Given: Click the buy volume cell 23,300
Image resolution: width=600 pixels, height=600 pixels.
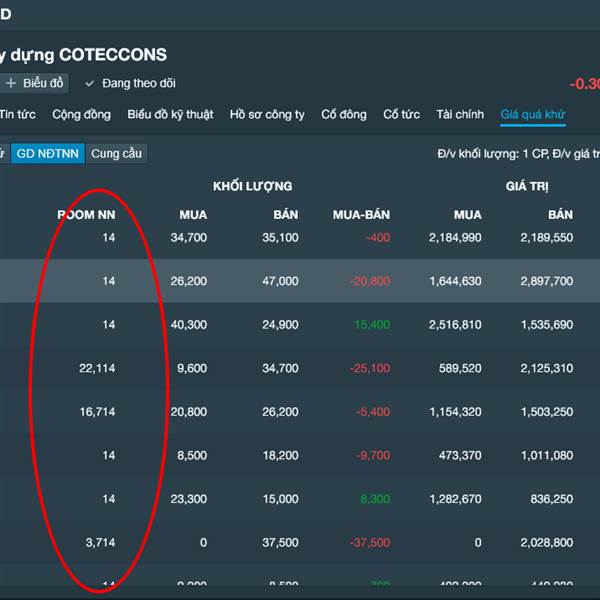Looking at the screenshot, I should click(189, 499).
